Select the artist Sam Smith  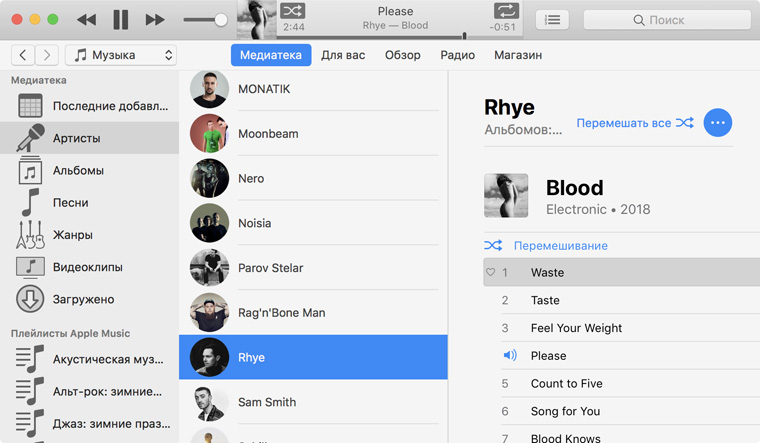313,402
